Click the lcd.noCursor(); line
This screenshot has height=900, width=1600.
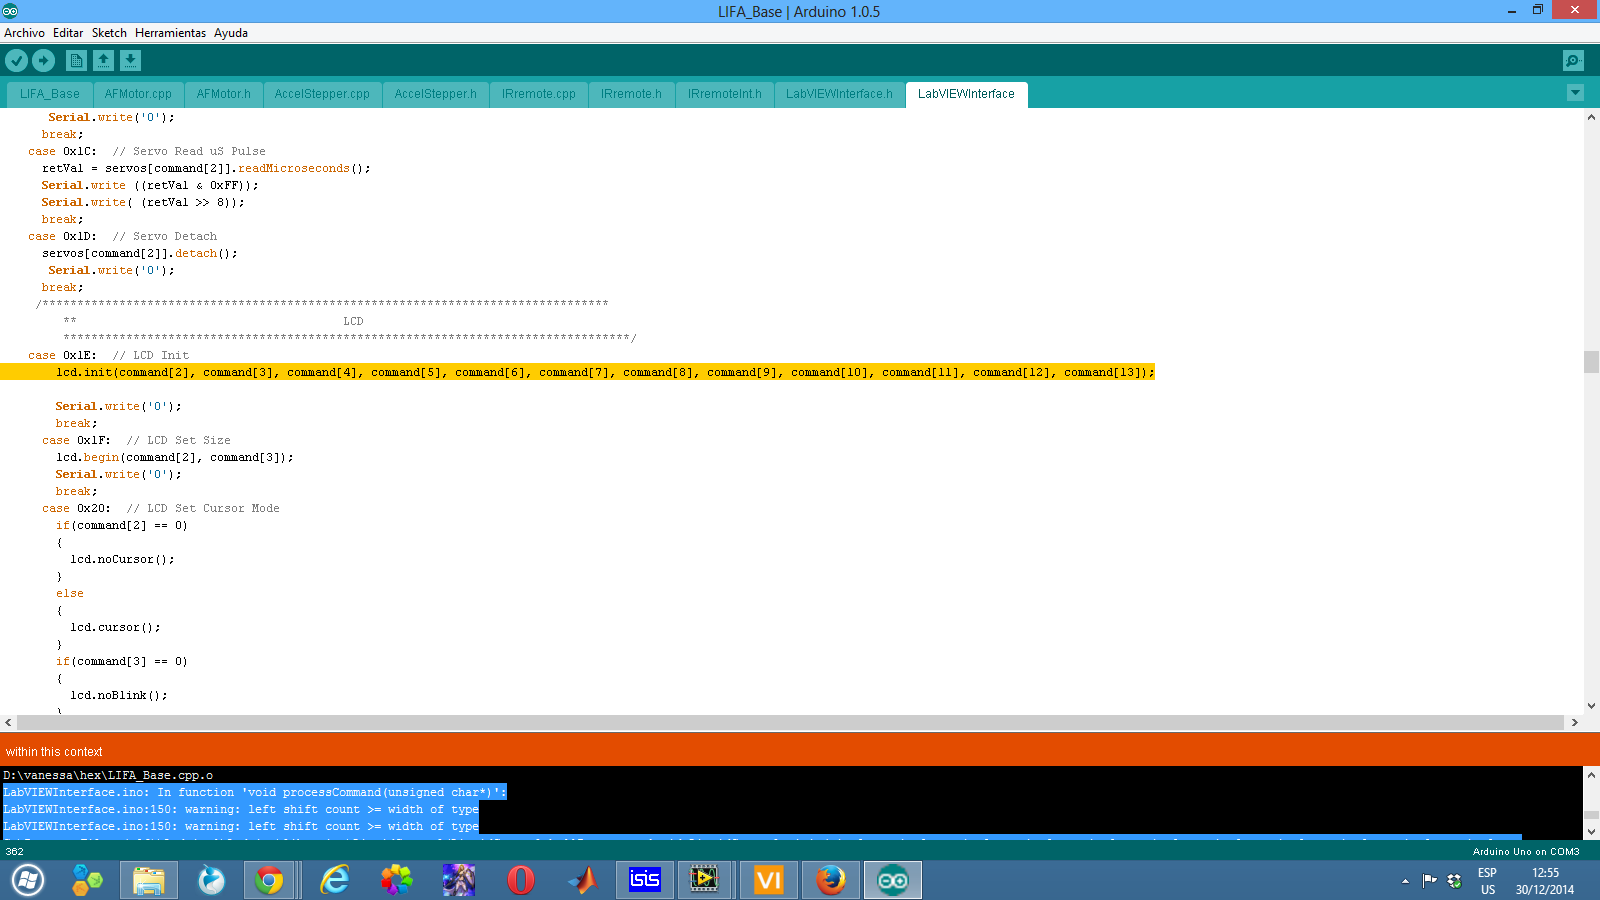coord(122,559)
